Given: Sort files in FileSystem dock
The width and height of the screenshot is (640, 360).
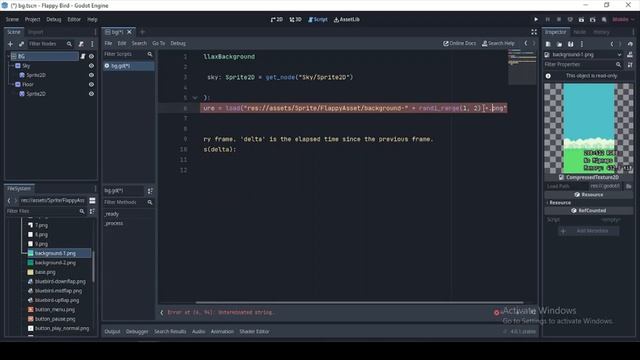Looking at the screenshot, I should pyautogui.click(x=92, y=211).
